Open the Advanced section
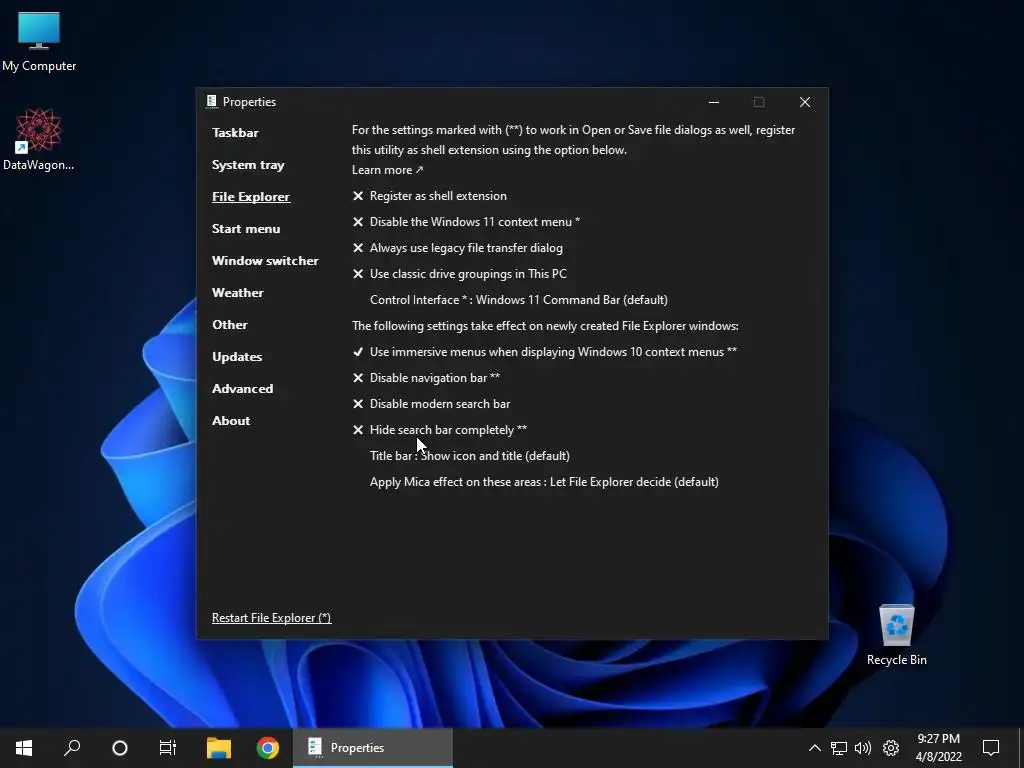 tap(242, 389)
